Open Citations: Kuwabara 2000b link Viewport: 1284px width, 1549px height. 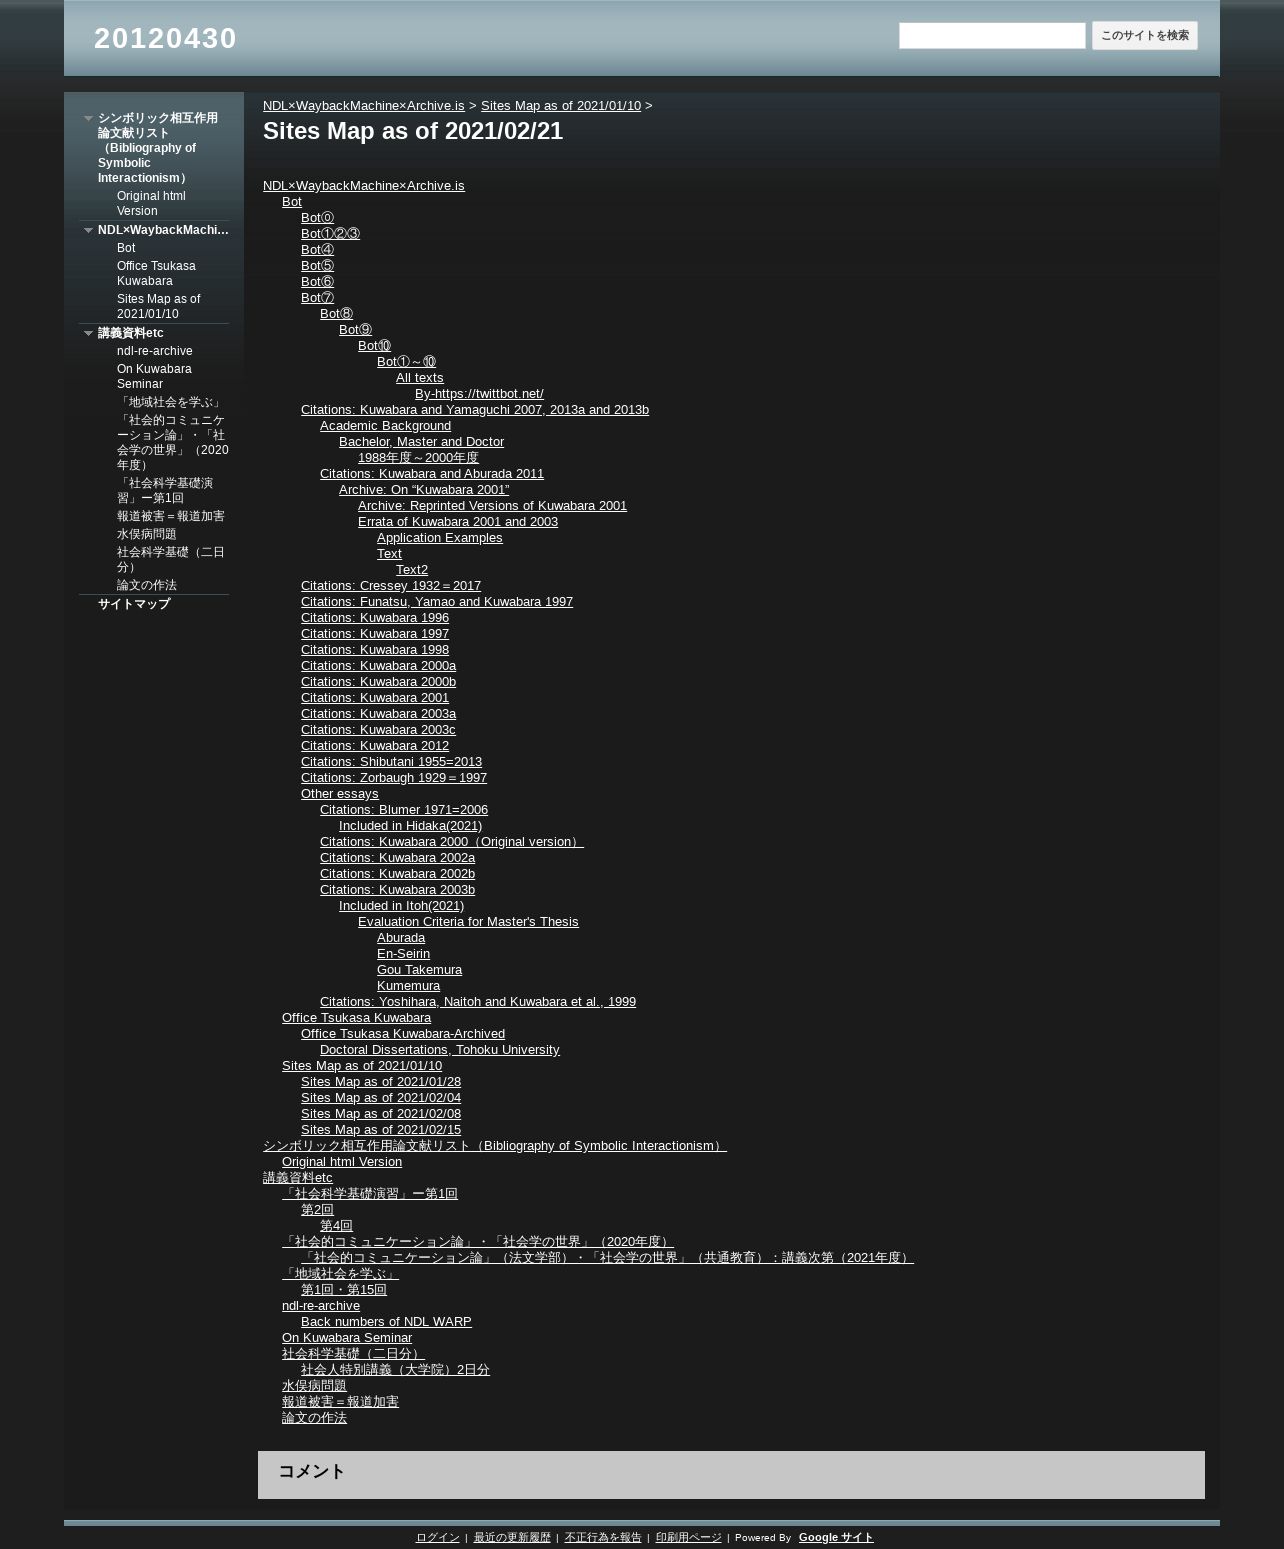tap(378, 681)
